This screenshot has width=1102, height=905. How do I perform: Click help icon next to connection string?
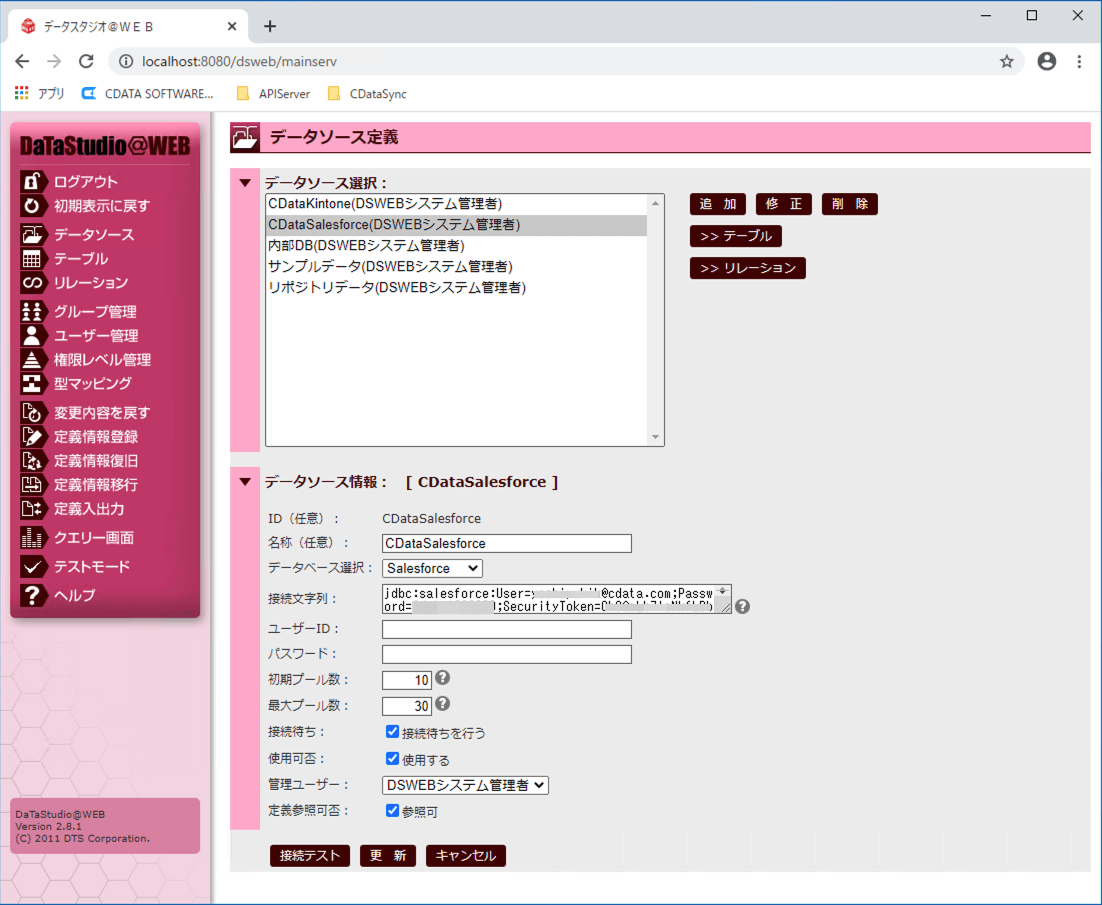742,606
